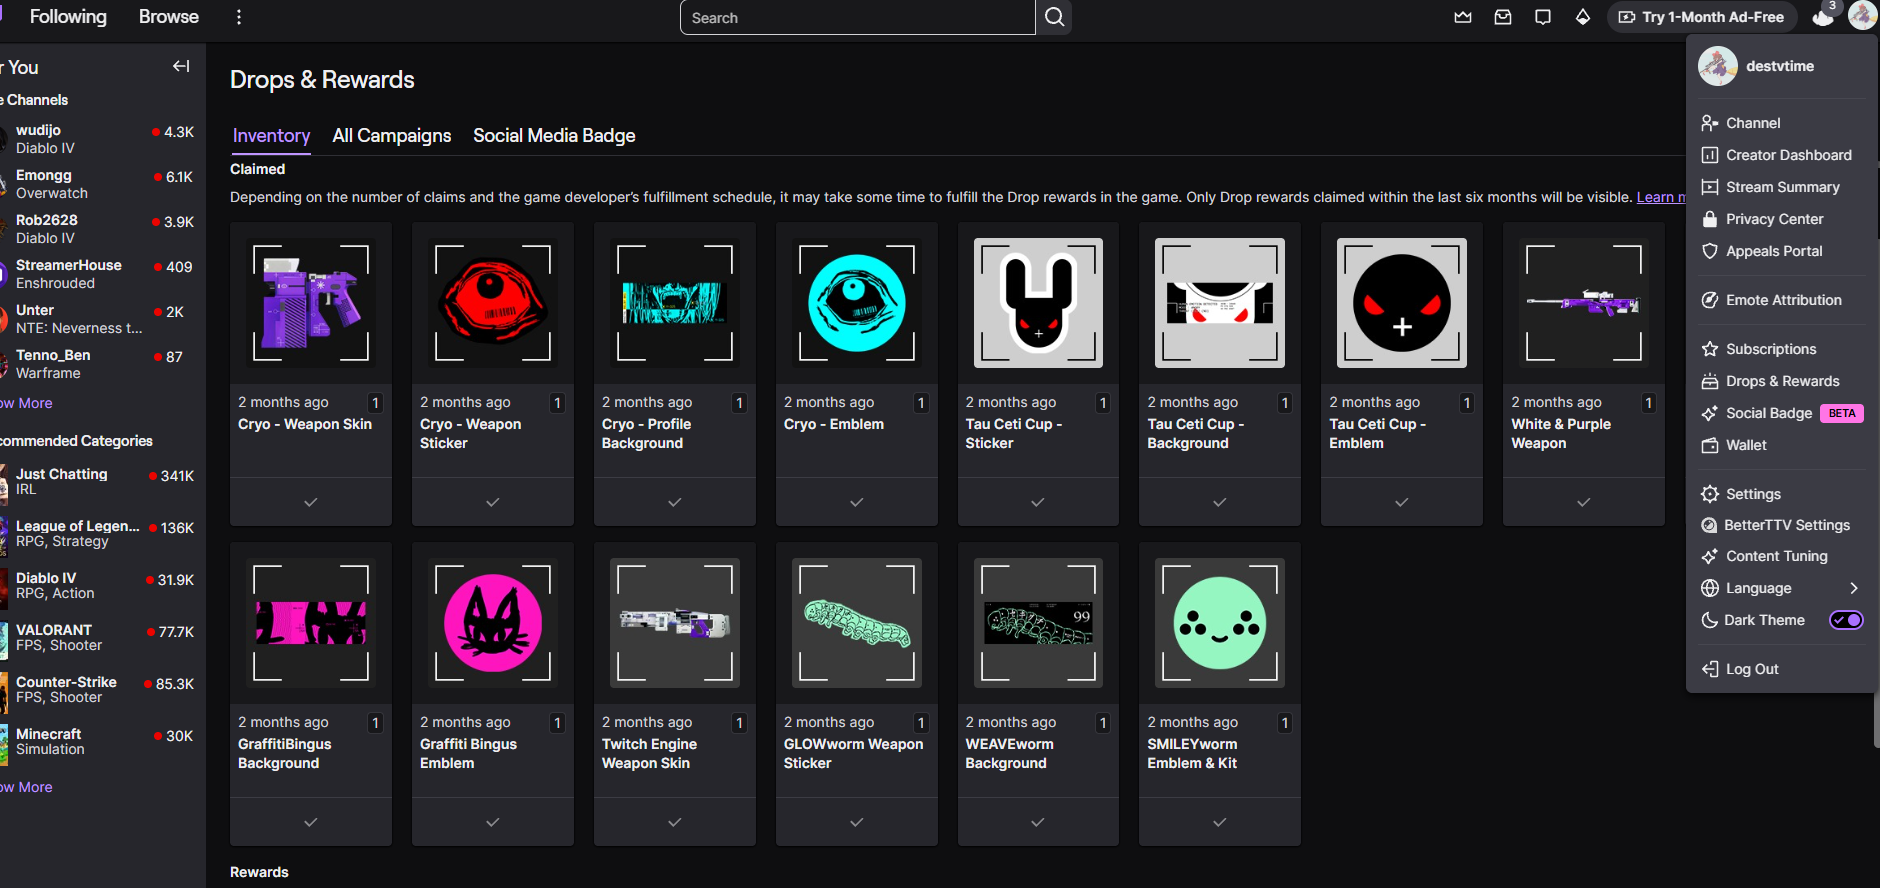Expand the Cryo - Weapon Skin details chevron

(x=311, y=502)
